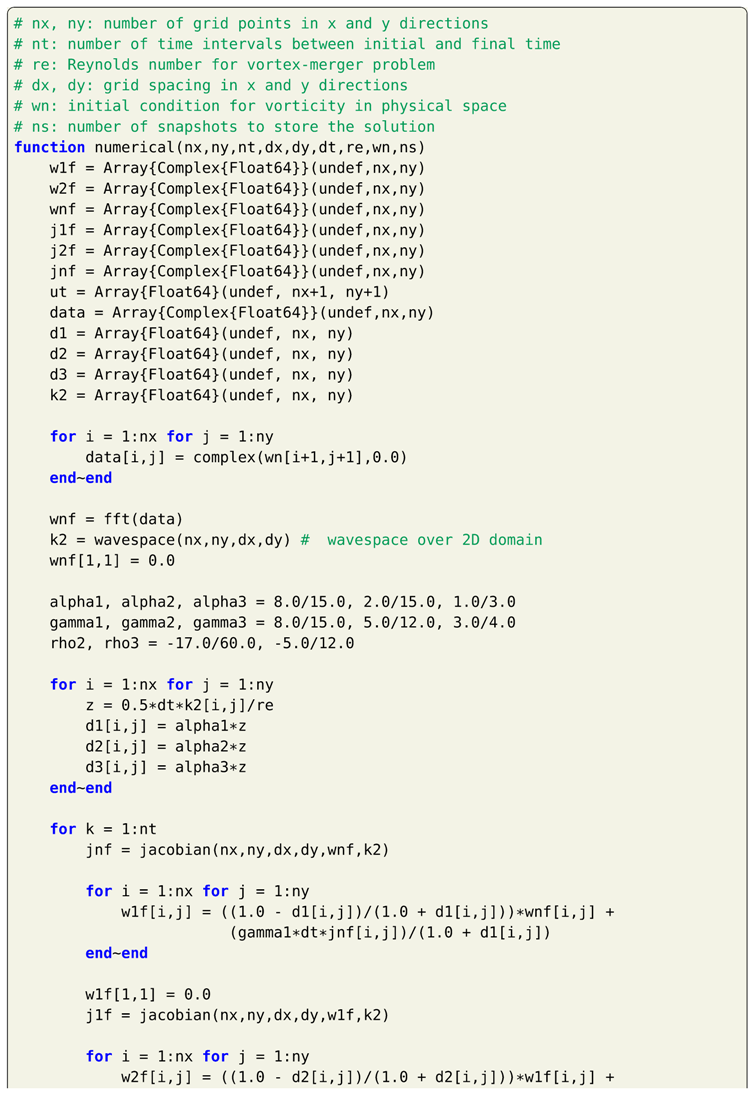Viewport: 754px width, 1094px height.
Task: Click 'jnf = jacobian(nx,ny,dx,dy,wnf,k2)'
Action: (x=237, y=850)
